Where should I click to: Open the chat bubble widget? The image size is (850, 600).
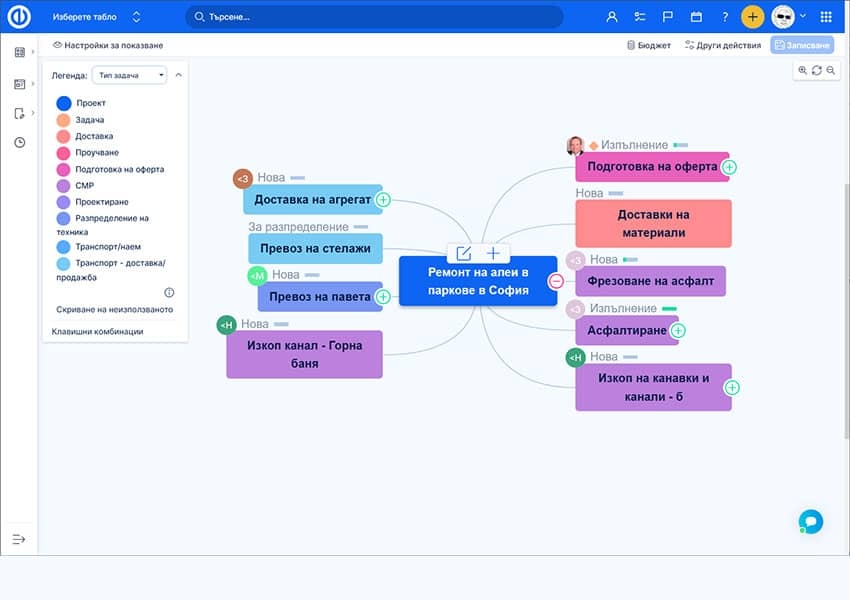(x=811, y=521)
